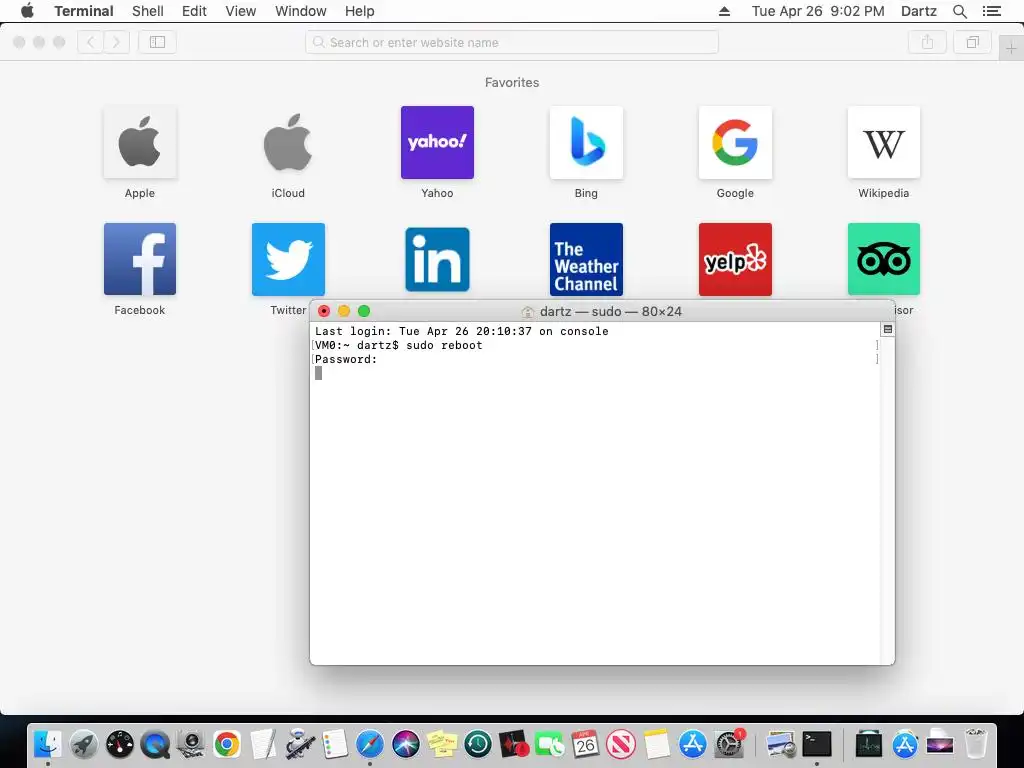
Task: Click the Dartz user name in menu bar
Action: 918,11
